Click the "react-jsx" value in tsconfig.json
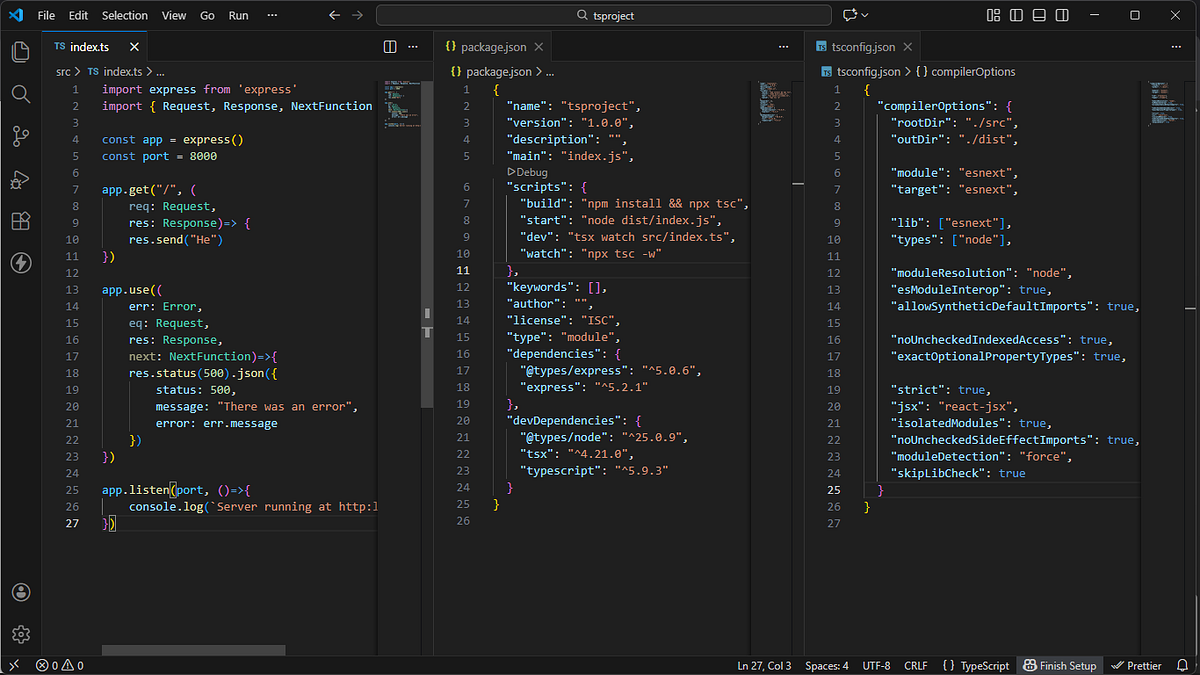 click(x=973, y=406)
